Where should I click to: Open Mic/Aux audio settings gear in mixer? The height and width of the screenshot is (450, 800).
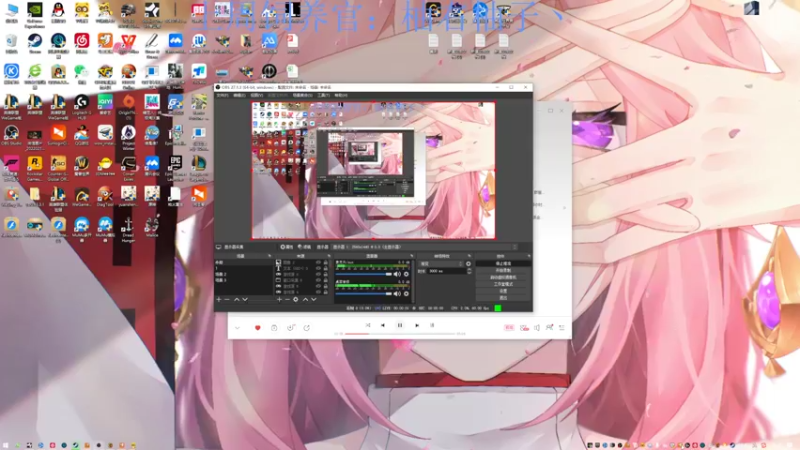(406, 274)
